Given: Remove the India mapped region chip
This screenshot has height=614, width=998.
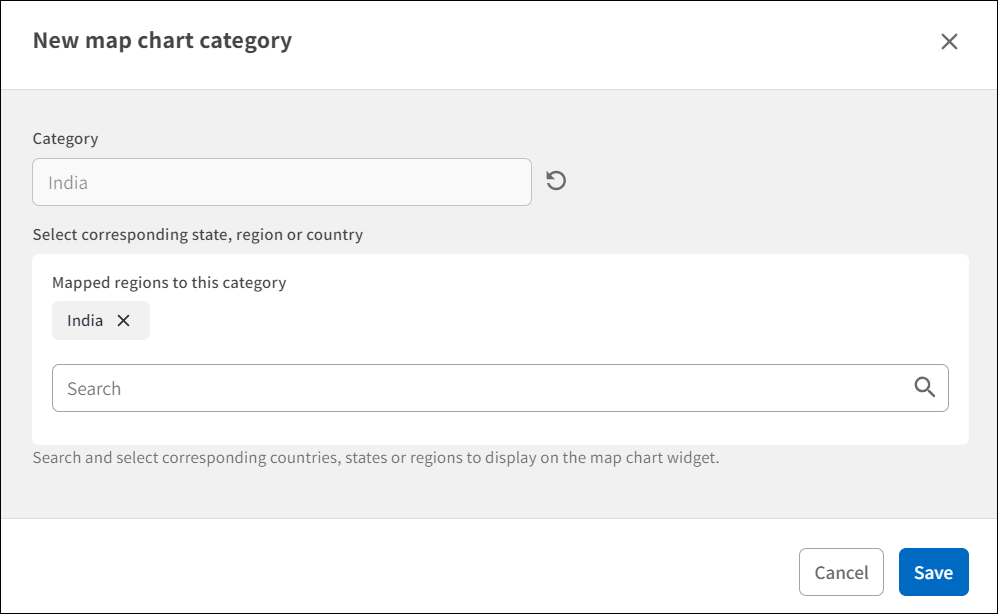Looking at the screenshot, I should pyautogui.click(x=124, y=321).
